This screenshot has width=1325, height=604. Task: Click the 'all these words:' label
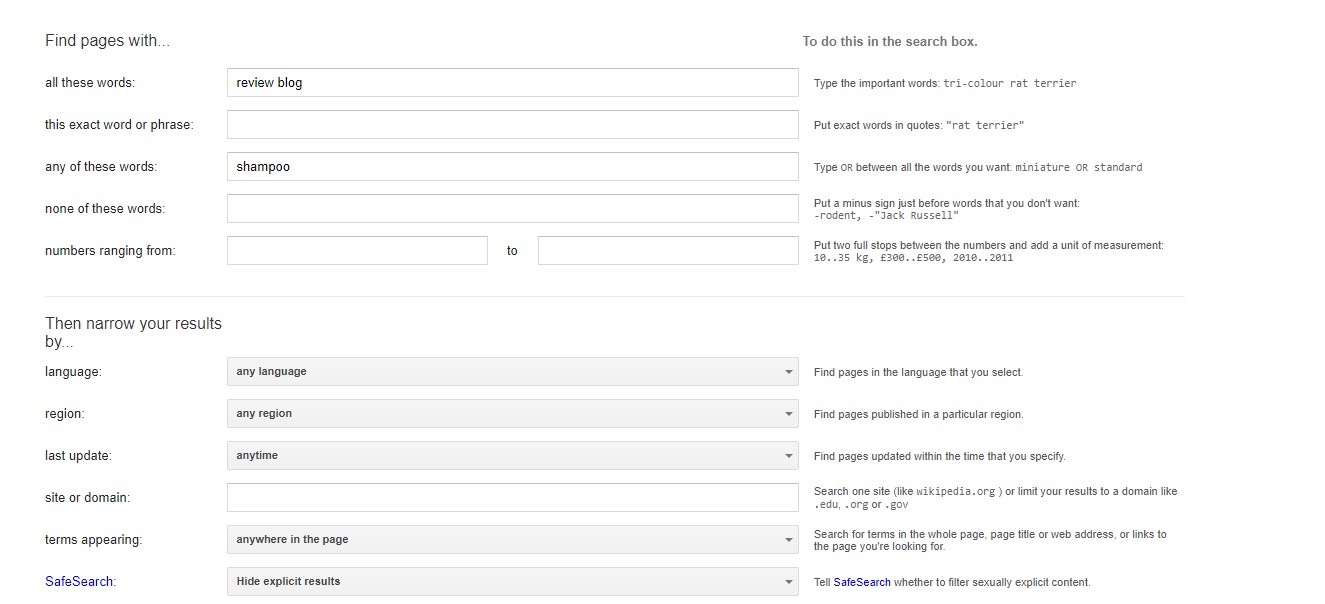click(90, 83)
